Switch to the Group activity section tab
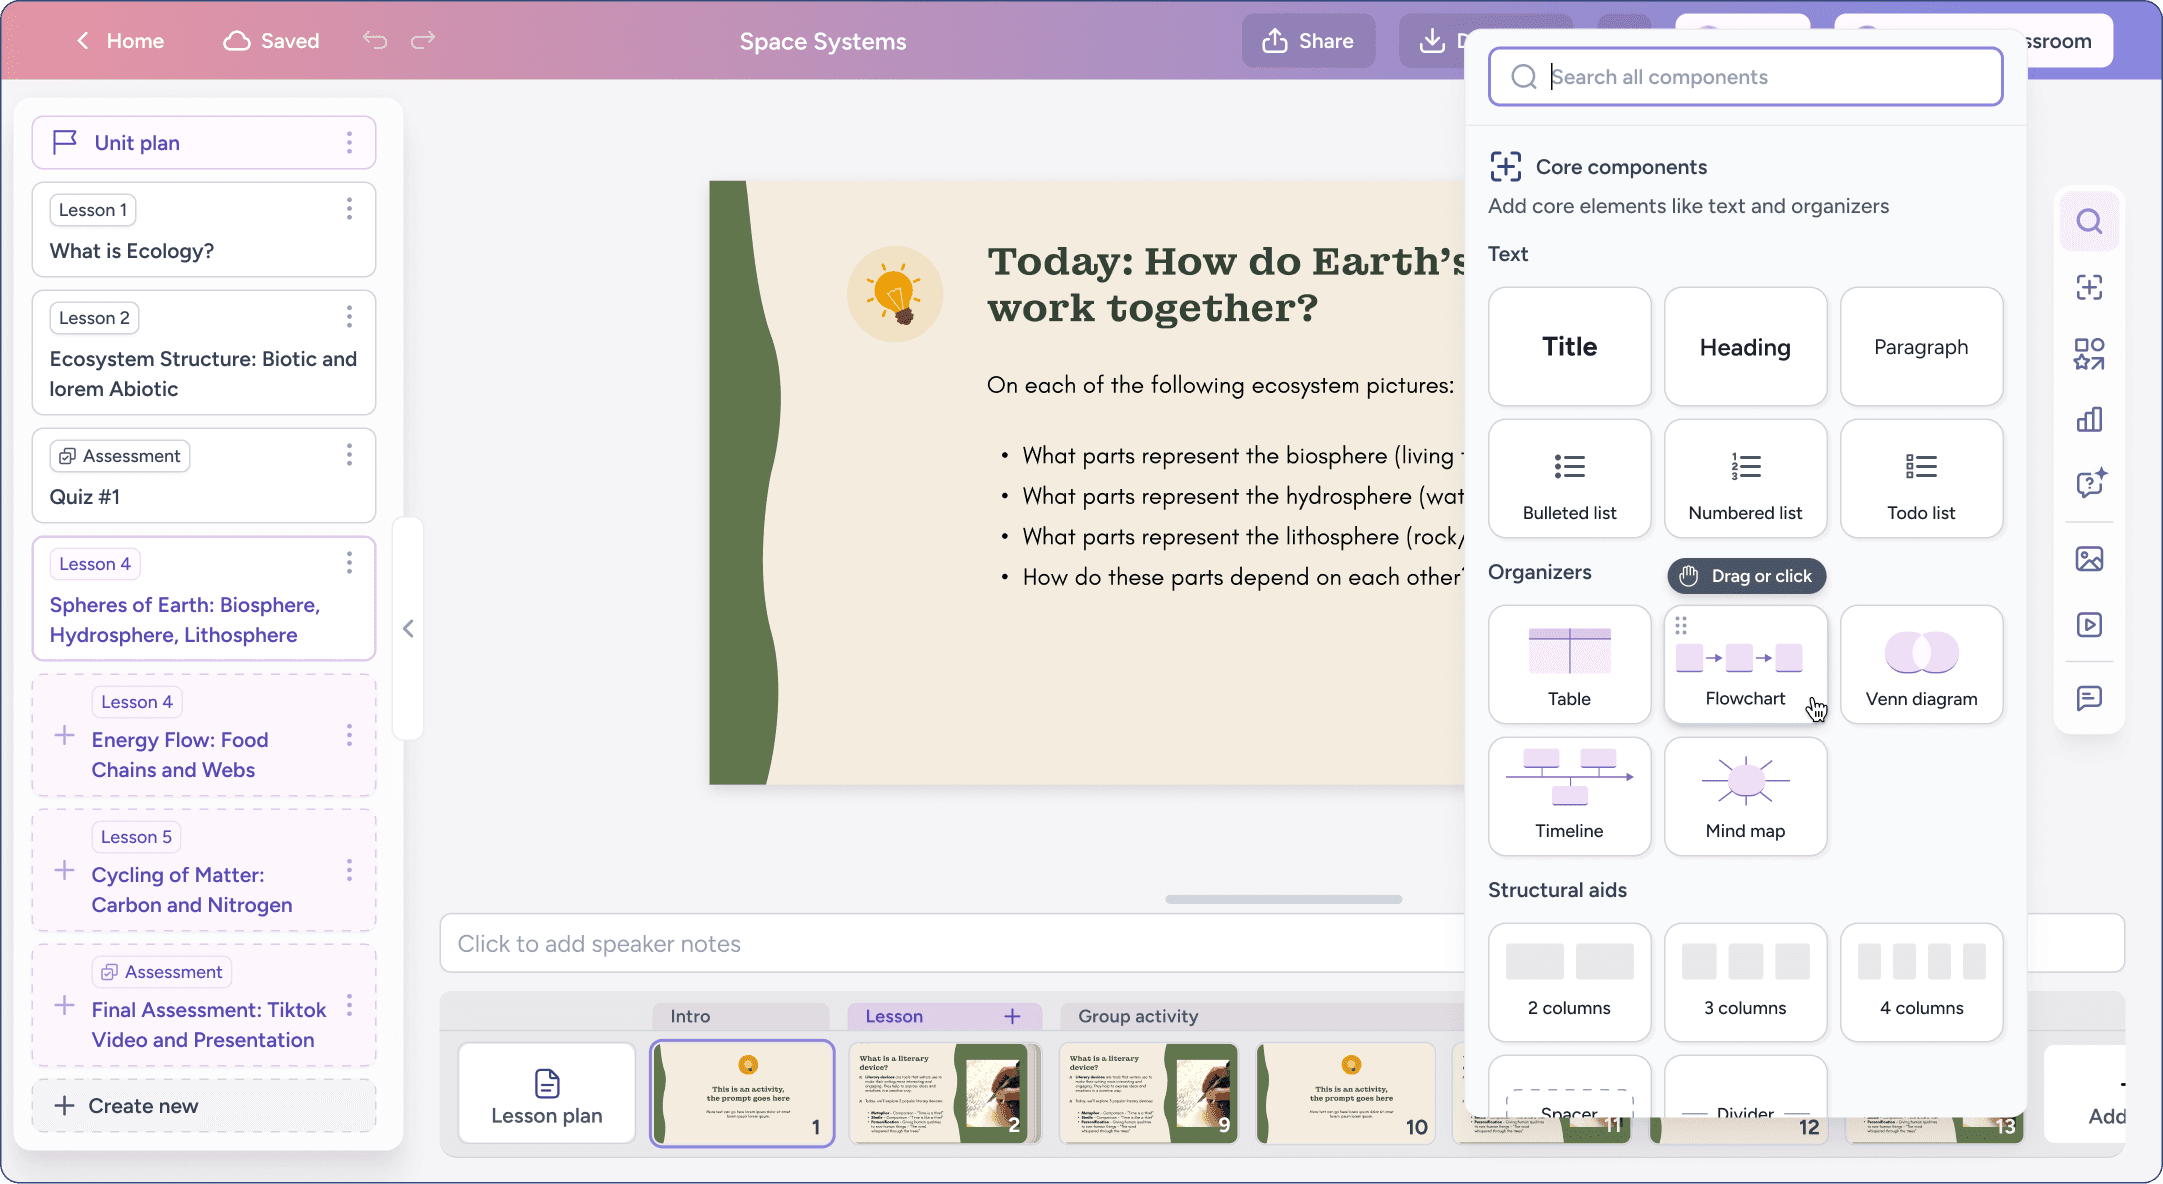 [1137, 1016]
